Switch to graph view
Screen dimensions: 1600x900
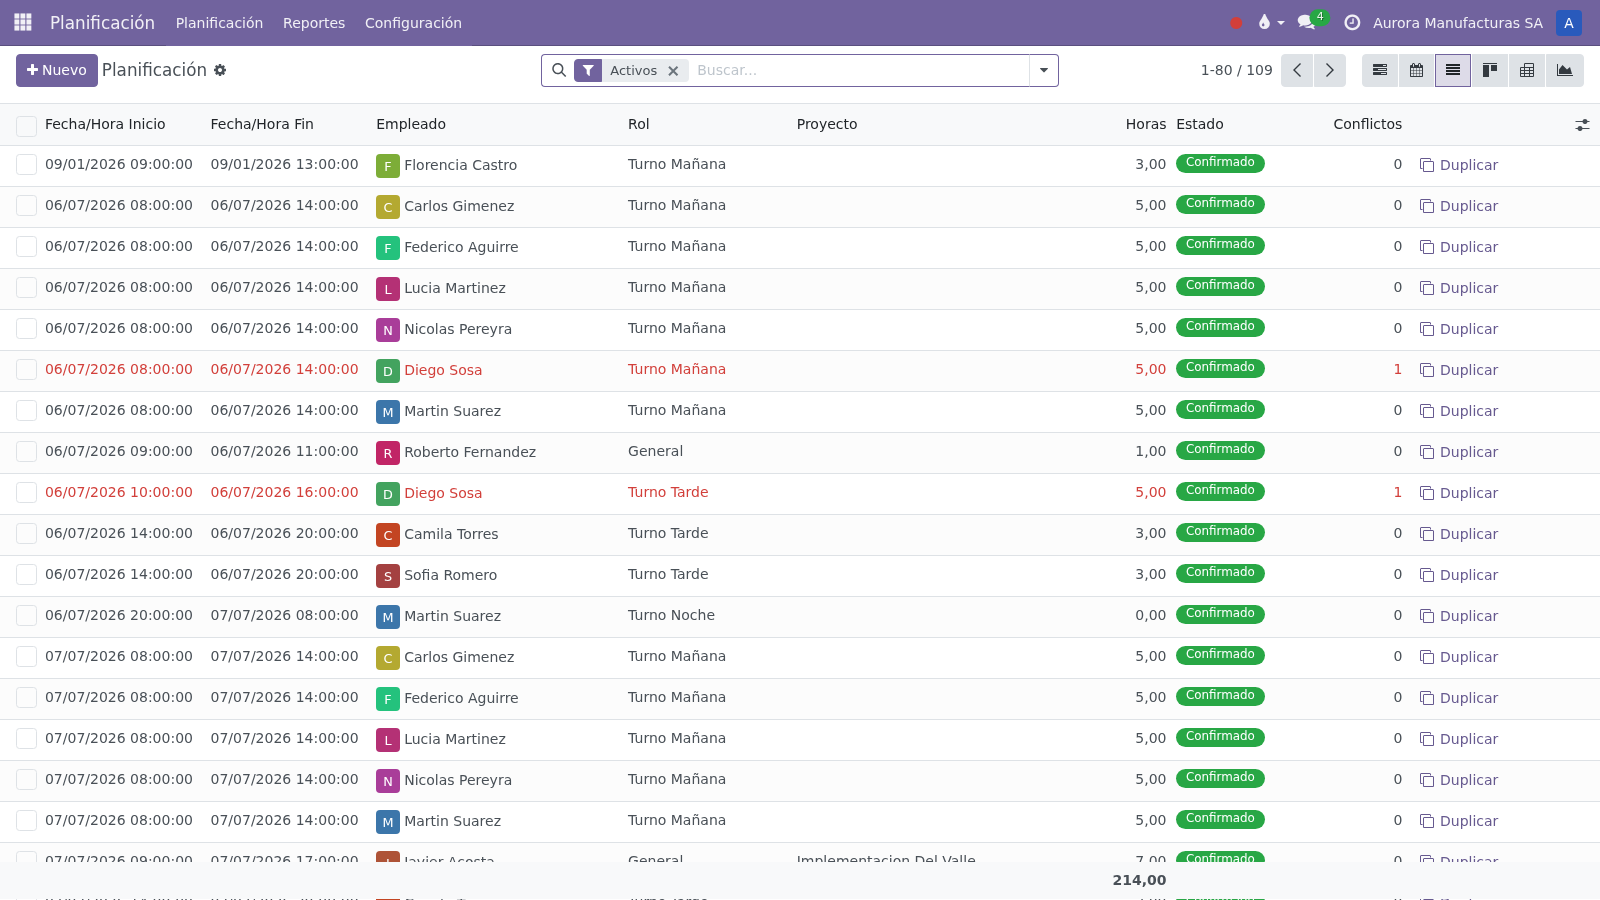coord(1565,70)
